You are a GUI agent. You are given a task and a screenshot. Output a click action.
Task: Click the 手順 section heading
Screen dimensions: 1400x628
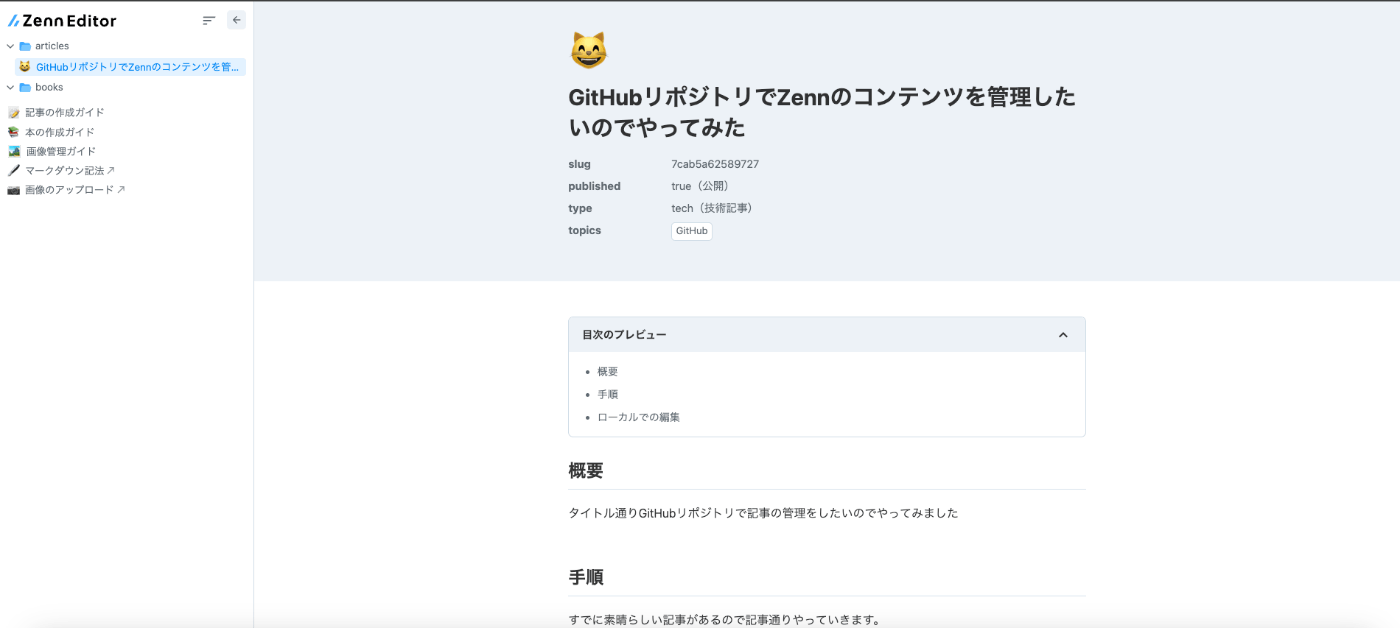586,577
